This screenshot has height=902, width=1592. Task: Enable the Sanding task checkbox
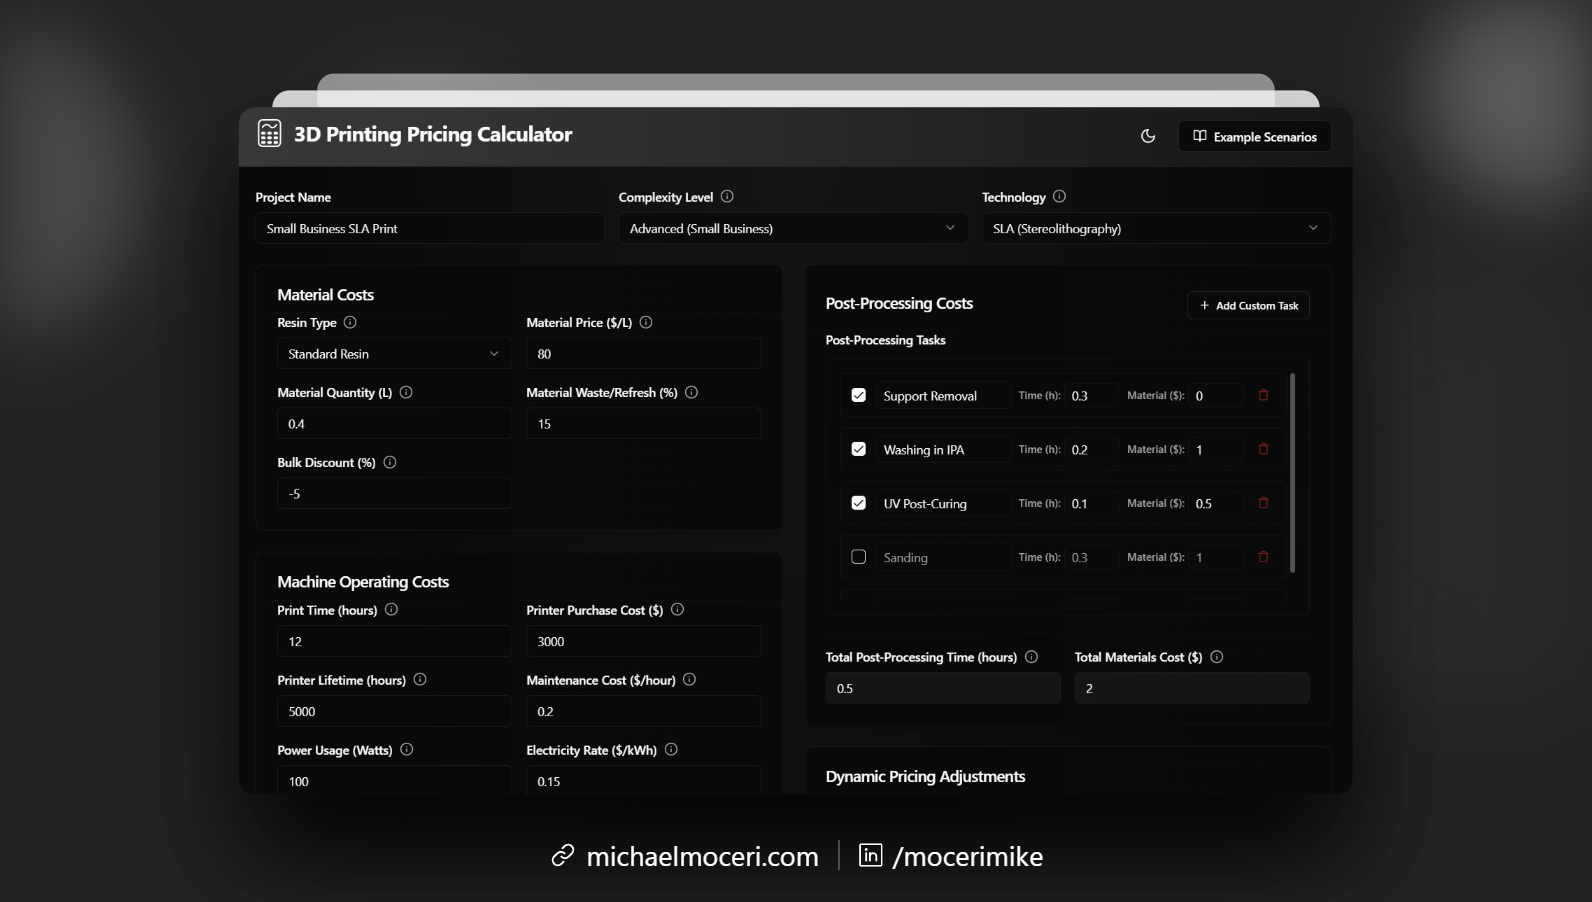[x=858, y=557]
